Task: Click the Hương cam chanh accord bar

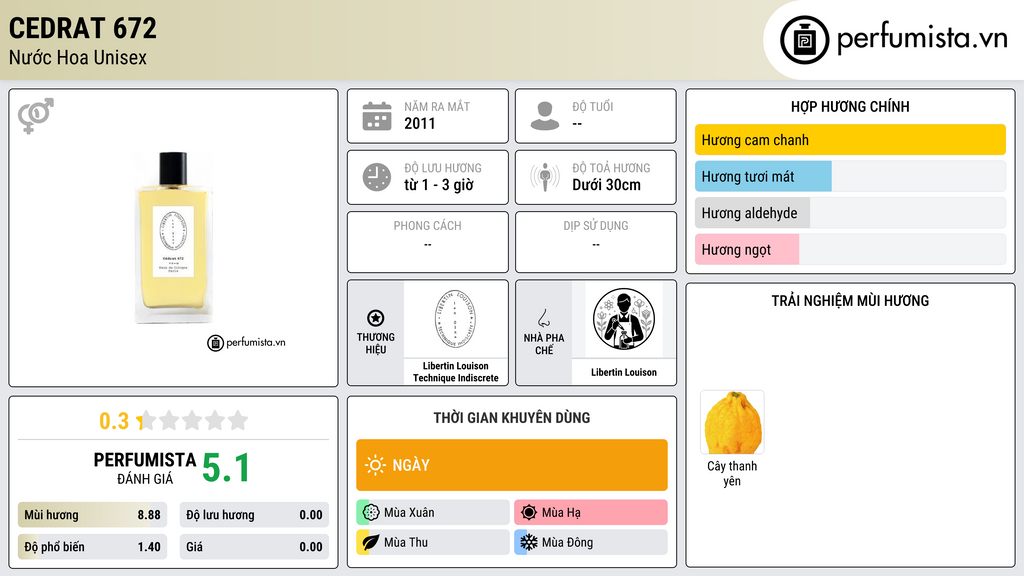Action: coord(850,140)
